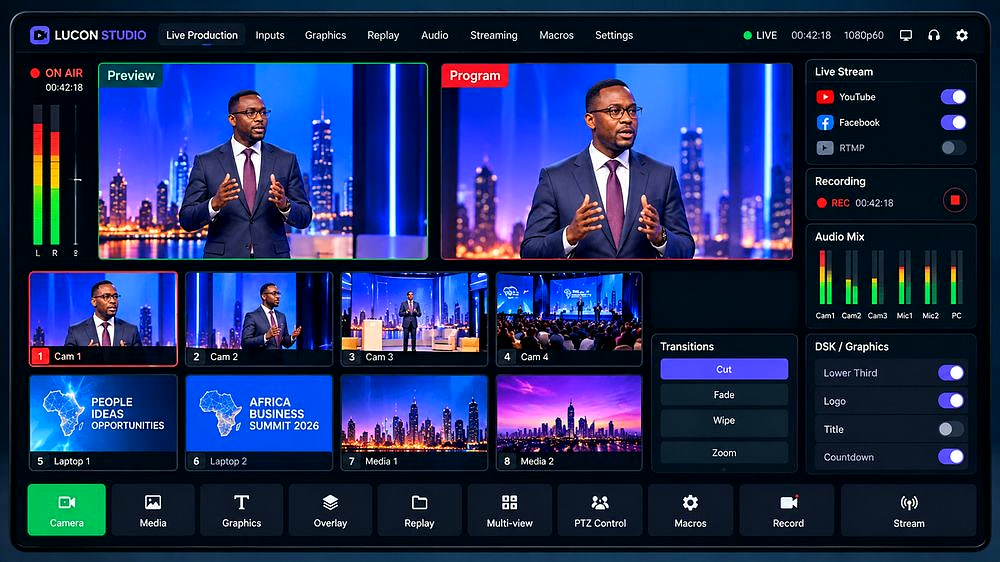
Task: Open the Macros gear icon button
Action: [x=690, y=510]
